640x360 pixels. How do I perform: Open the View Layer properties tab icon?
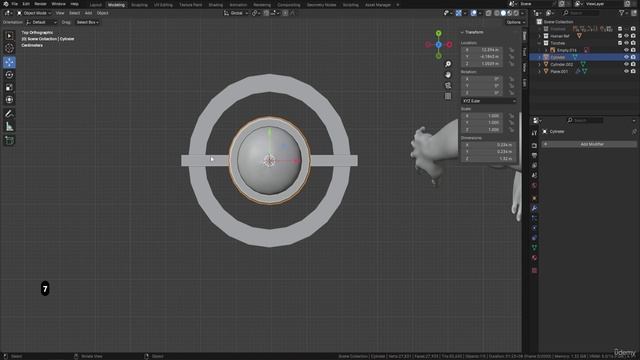tap(534, 165)
